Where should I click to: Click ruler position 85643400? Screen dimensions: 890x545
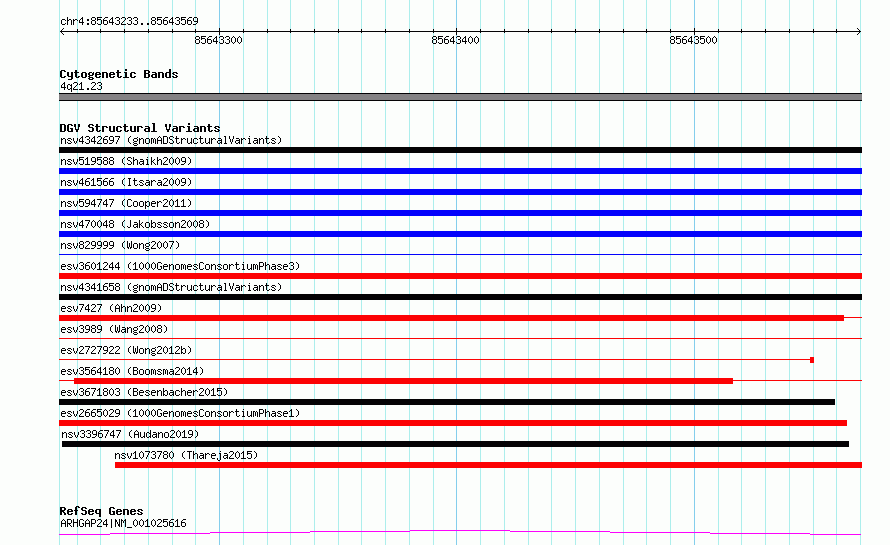tap(455, 40)
